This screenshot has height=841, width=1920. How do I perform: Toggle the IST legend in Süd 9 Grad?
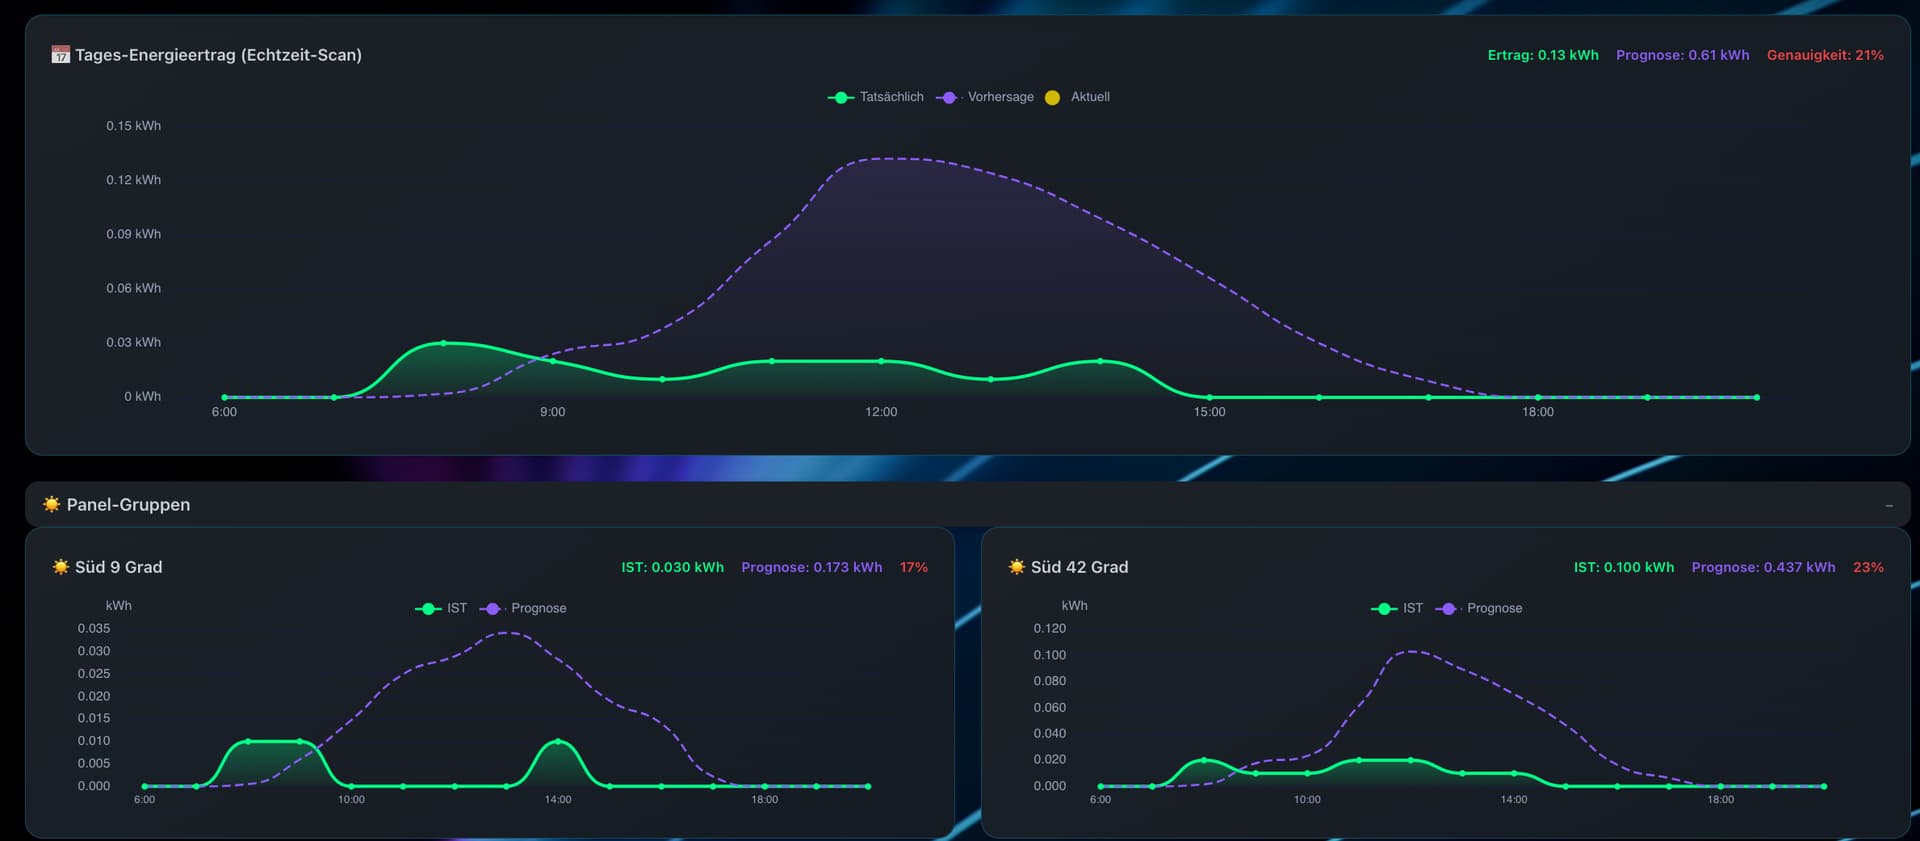pos(441,608)
